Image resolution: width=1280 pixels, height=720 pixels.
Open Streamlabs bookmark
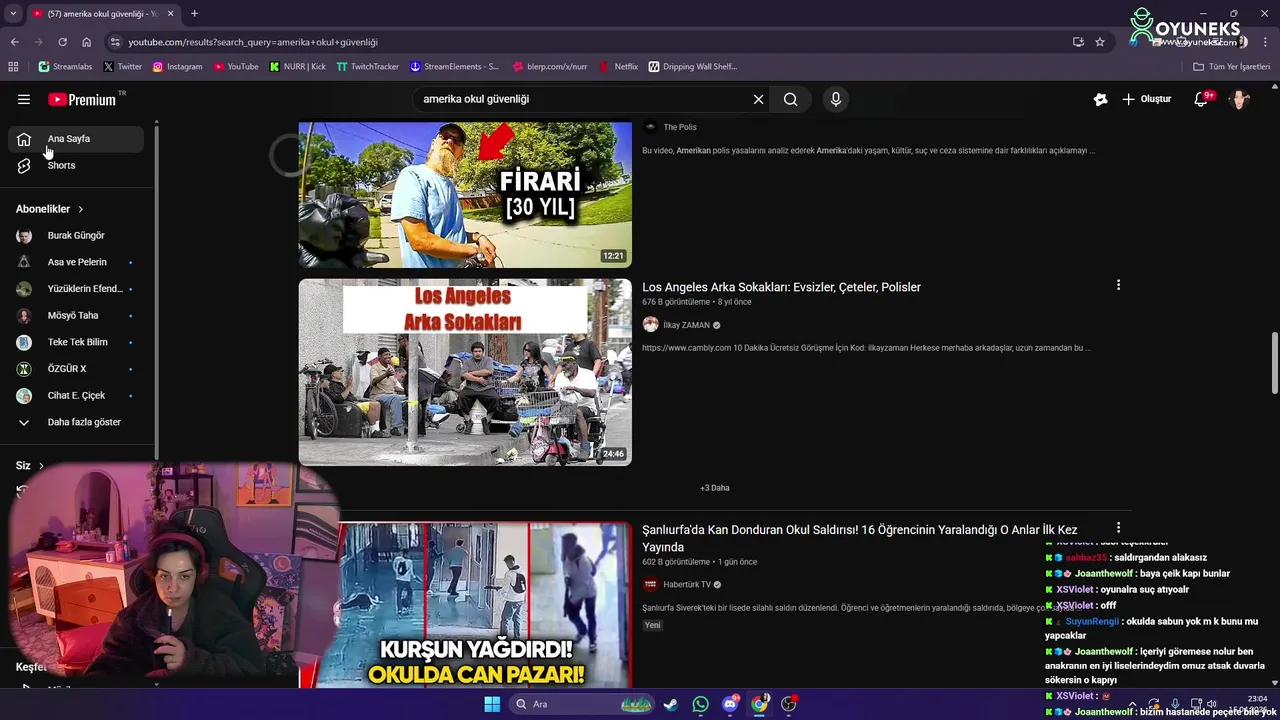(65, 67)
